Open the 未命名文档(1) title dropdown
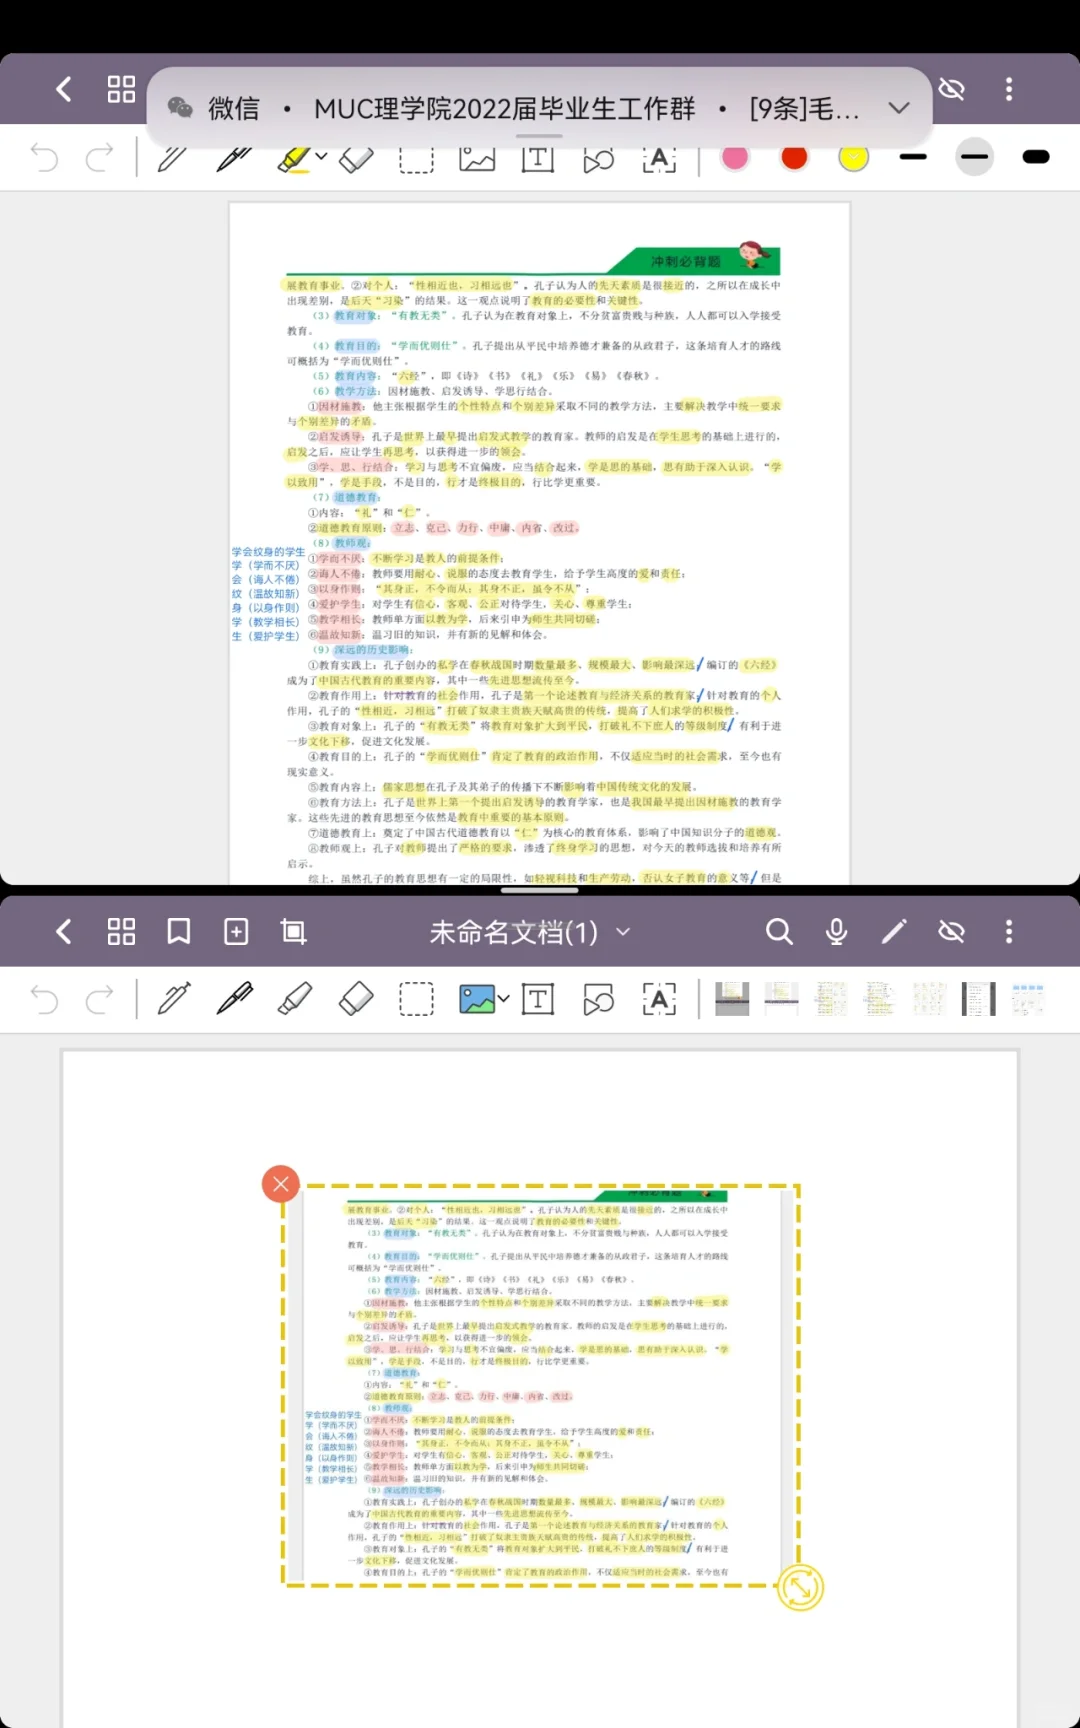1080x1728 pixels. (x=530, y=932)
